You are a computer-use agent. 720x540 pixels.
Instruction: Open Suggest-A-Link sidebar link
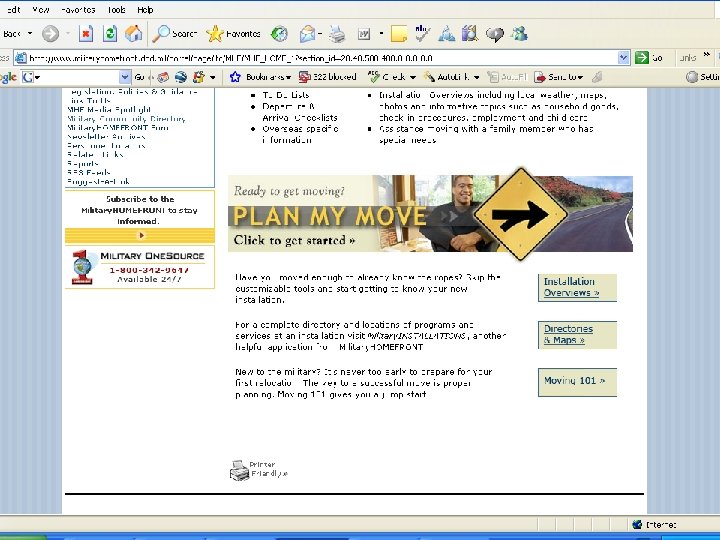click(x=98, y=182)
